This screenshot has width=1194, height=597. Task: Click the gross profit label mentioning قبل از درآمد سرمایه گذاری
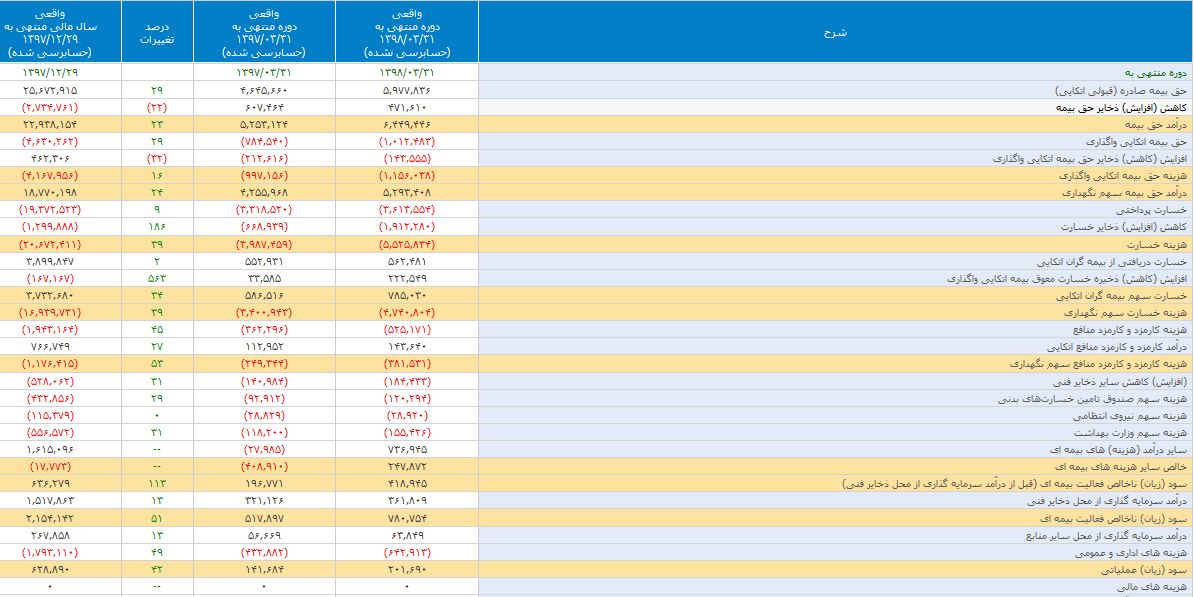point(1014,483)
